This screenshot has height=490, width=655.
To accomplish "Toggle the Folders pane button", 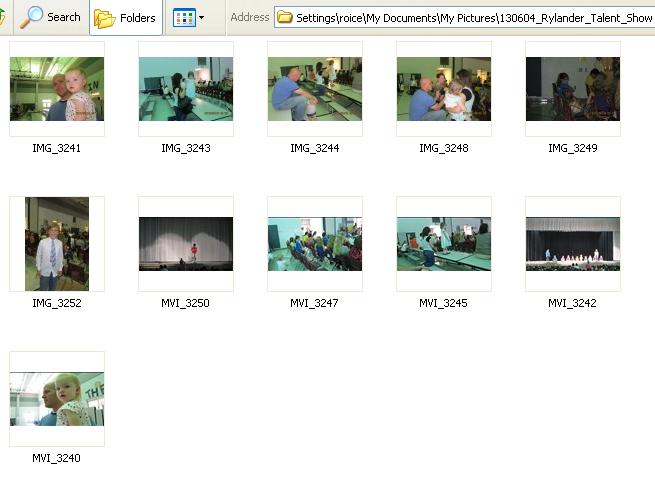I will point(126,18).
